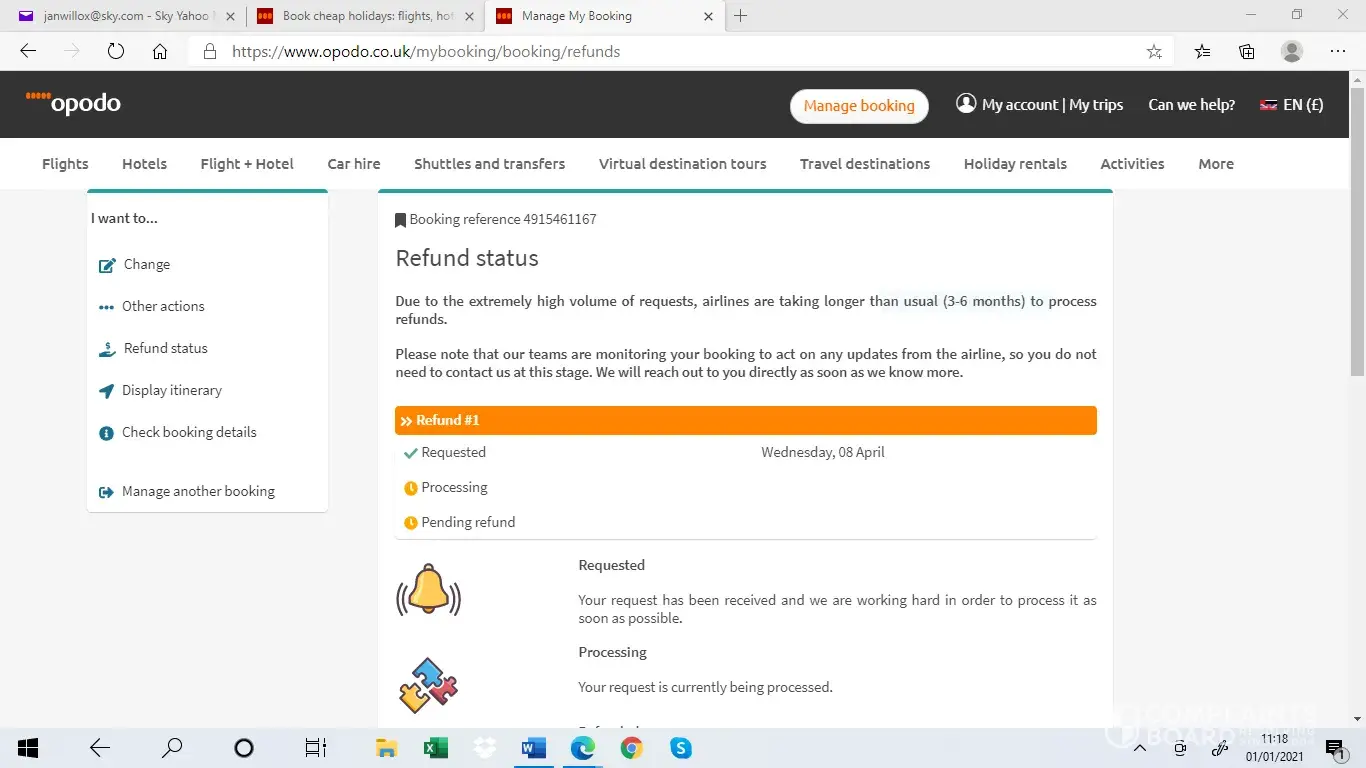Switch to the Sky Yahoo mail tab
The height and width of the screenshot is (768, 1366).
click(124, 16)
